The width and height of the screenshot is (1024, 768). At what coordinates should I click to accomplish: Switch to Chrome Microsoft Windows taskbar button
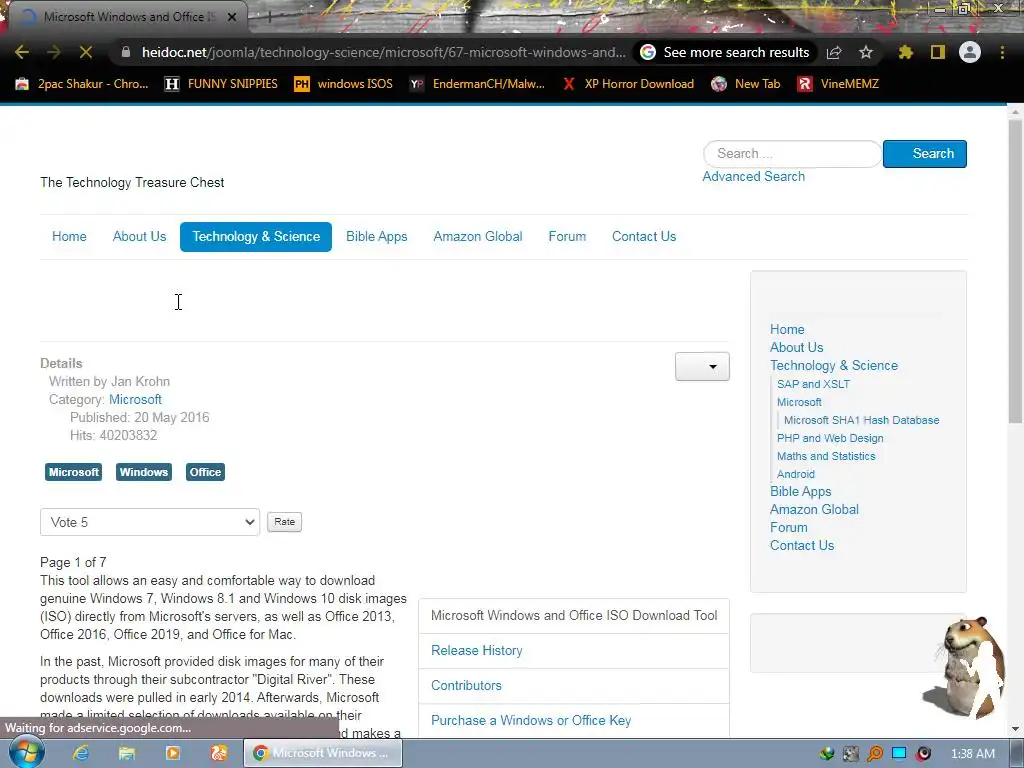323,753
